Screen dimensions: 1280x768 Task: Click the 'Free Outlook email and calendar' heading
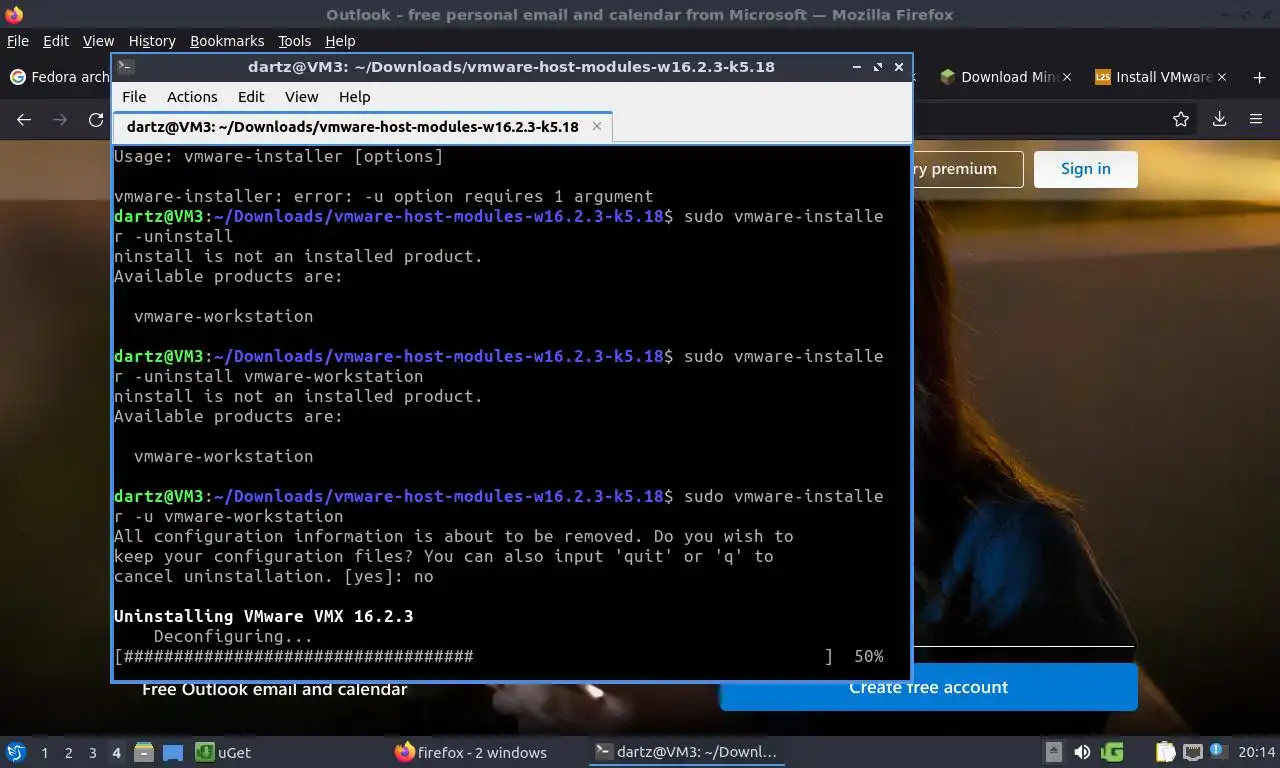tap(274, 689)
